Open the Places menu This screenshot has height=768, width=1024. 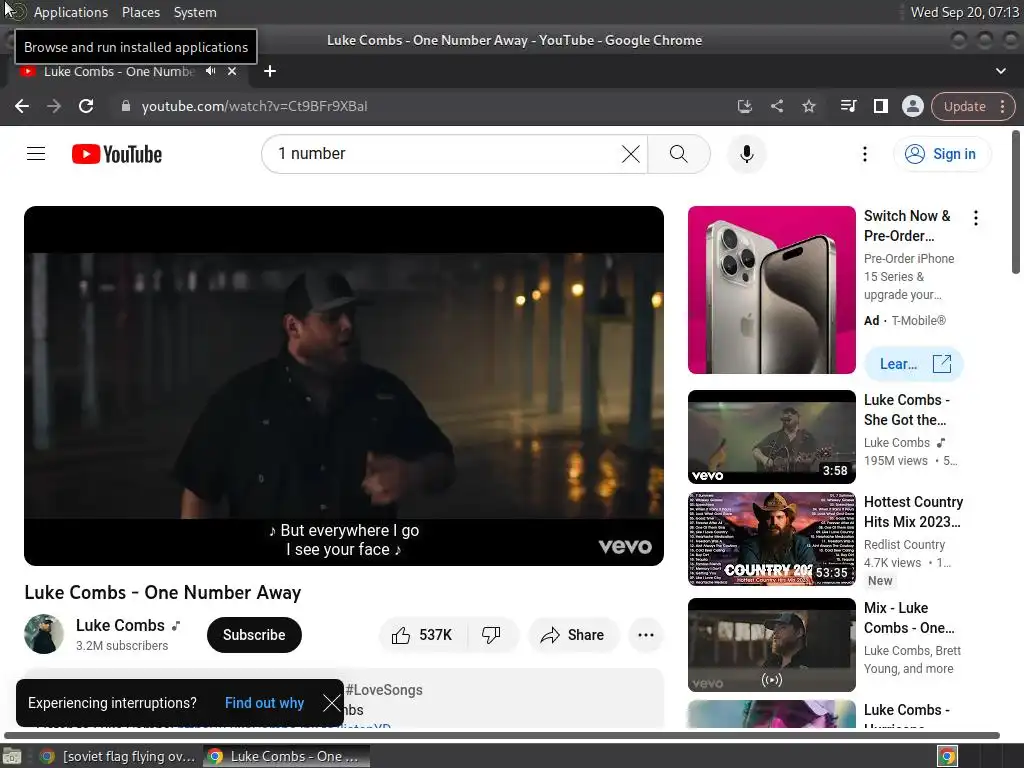(140, 12)
